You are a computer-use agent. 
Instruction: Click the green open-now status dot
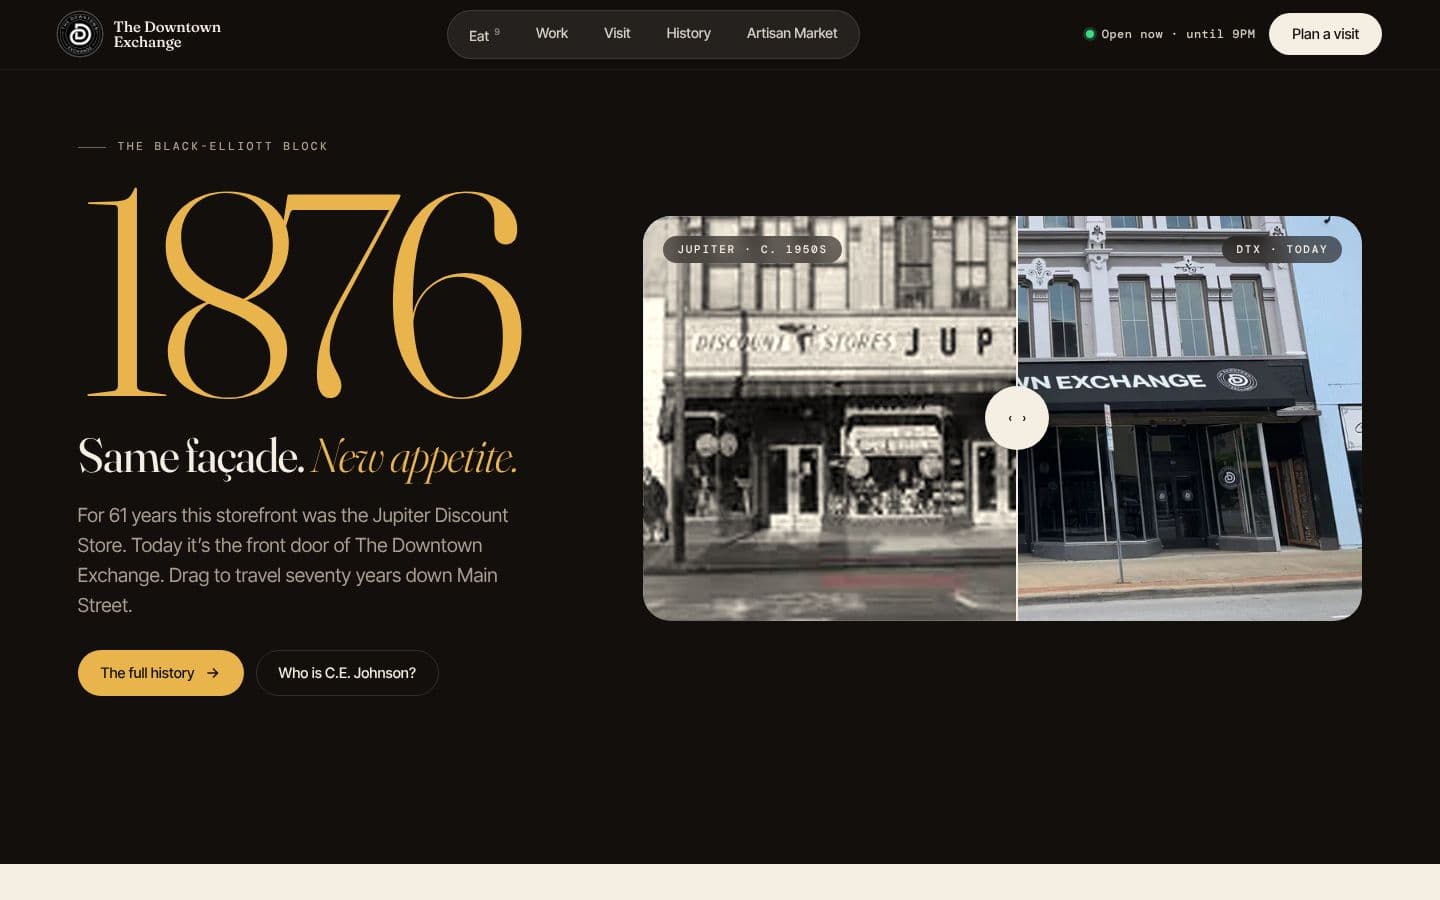pyautogui.click(x=1090, y=34)
